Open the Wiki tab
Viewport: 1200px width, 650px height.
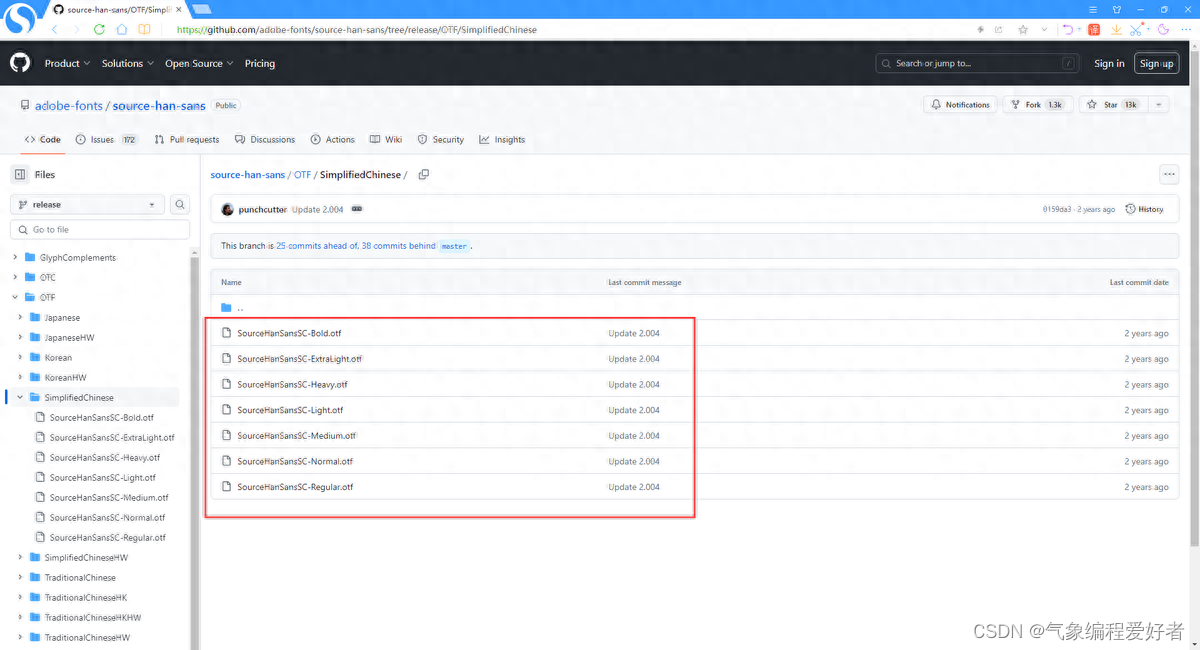pos(386,140)
